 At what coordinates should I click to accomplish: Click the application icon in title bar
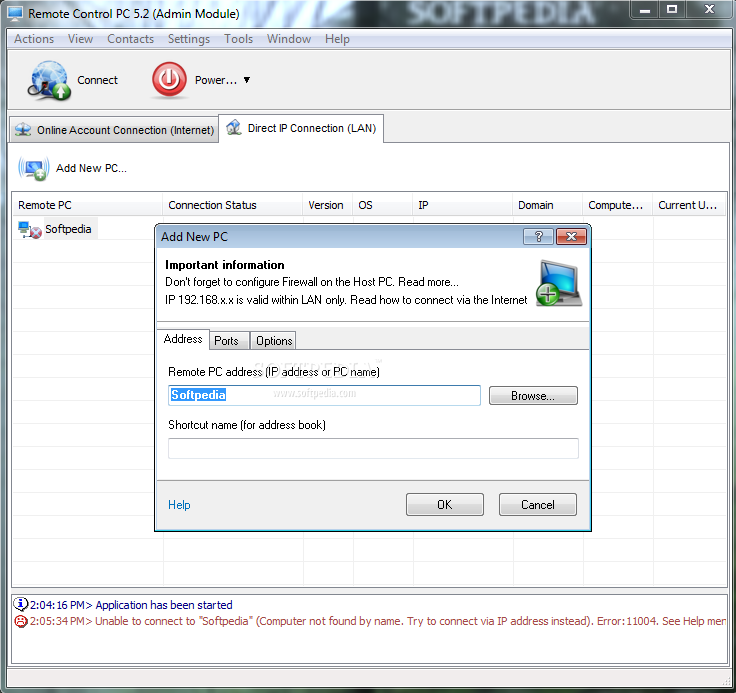pyautogui.click(x=15, y=14)
